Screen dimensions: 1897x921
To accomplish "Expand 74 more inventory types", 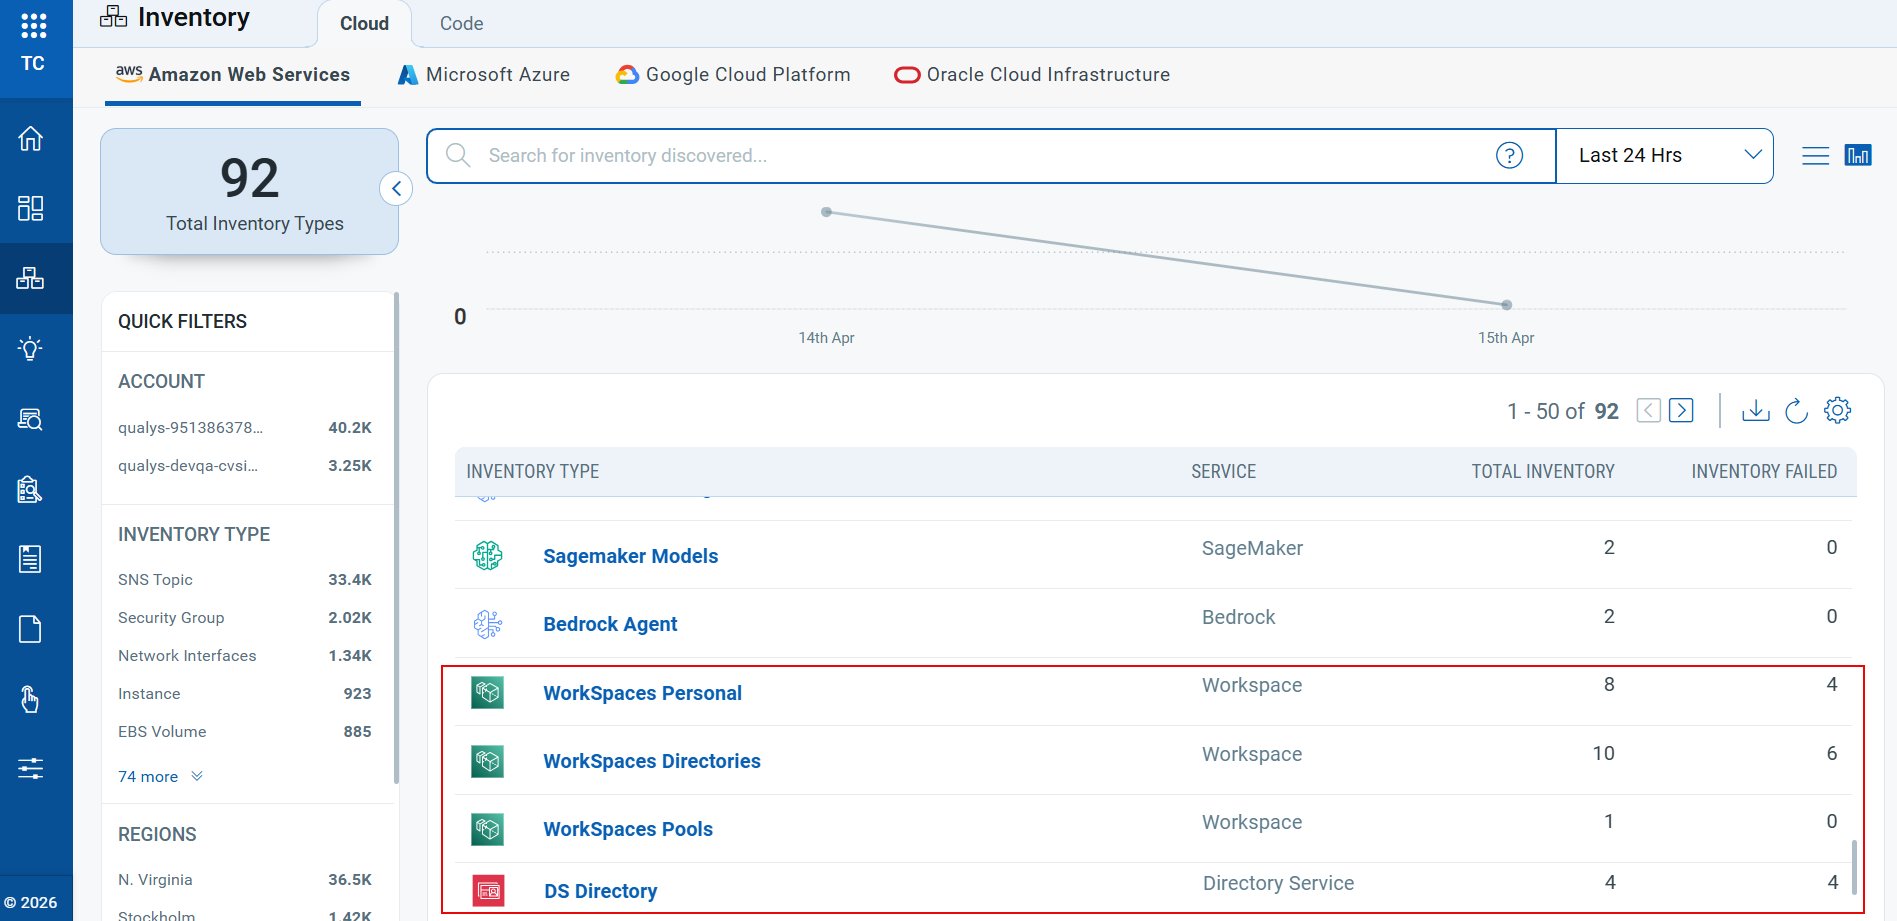I will 160,776.
